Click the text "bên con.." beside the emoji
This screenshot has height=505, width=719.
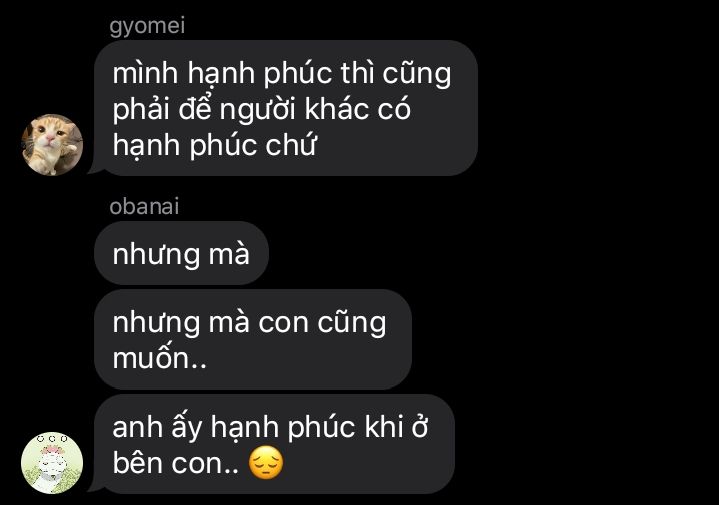pos(176,463)
